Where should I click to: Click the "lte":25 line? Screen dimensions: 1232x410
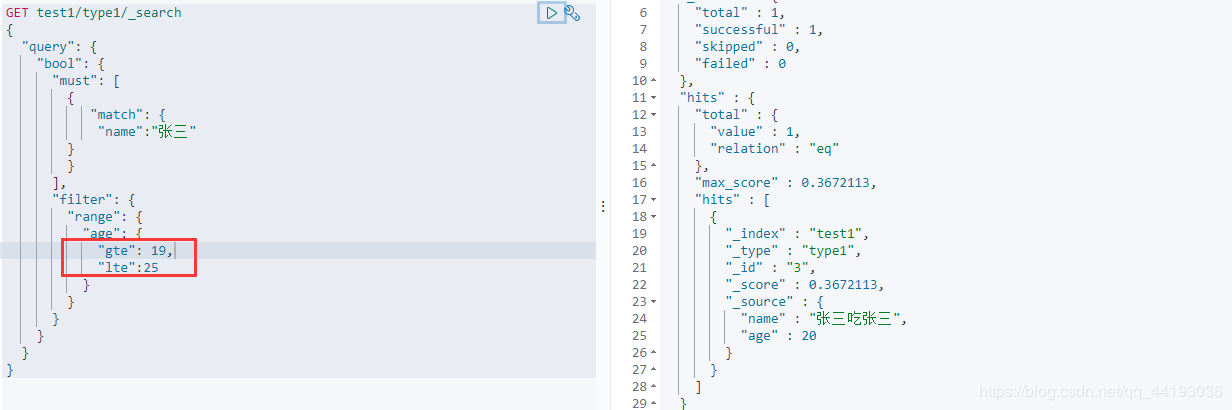[x=128, y=267]
